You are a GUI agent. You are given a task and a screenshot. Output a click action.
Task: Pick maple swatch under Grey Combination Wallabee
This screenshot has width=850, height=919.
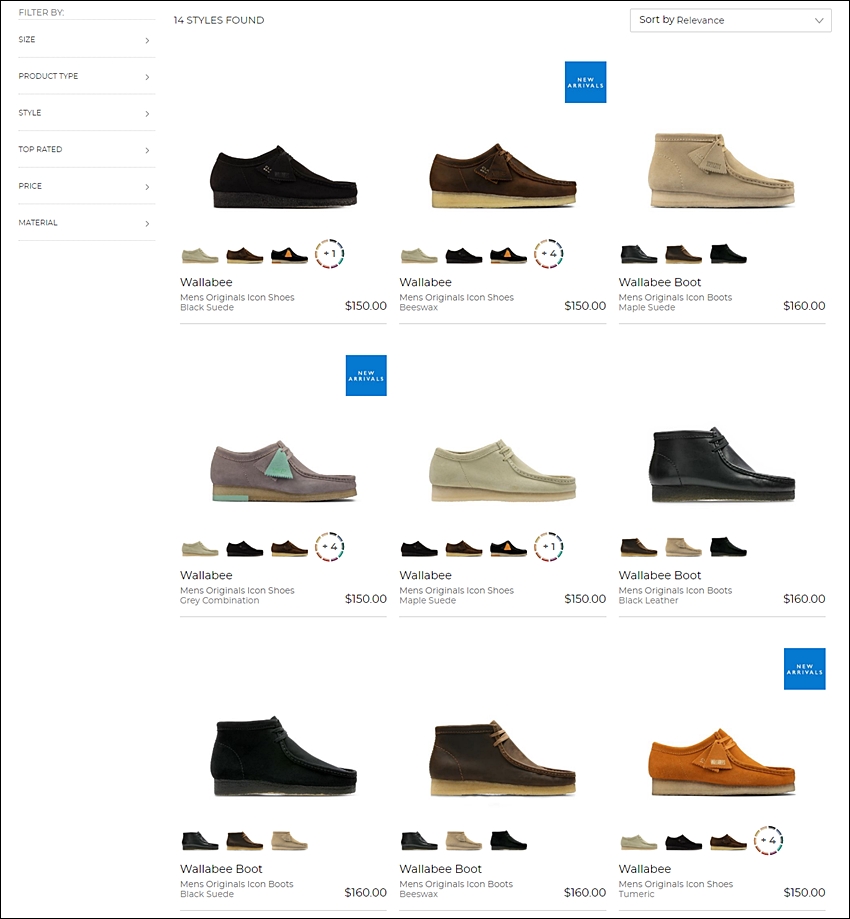click(x=200, y=549)
